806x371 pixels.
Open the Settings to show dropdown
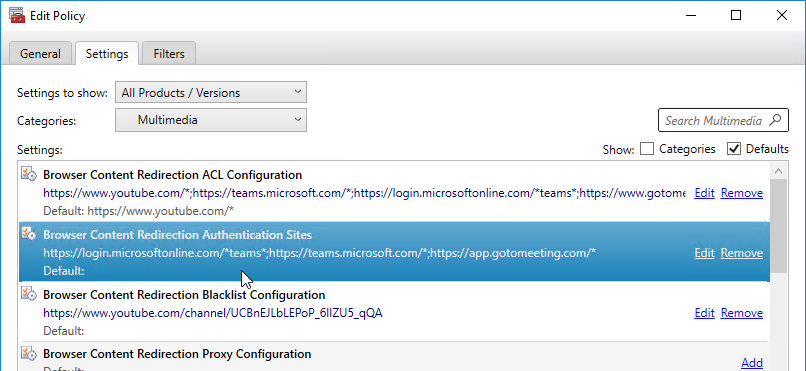pyautogui.click(x=211, y=92)
